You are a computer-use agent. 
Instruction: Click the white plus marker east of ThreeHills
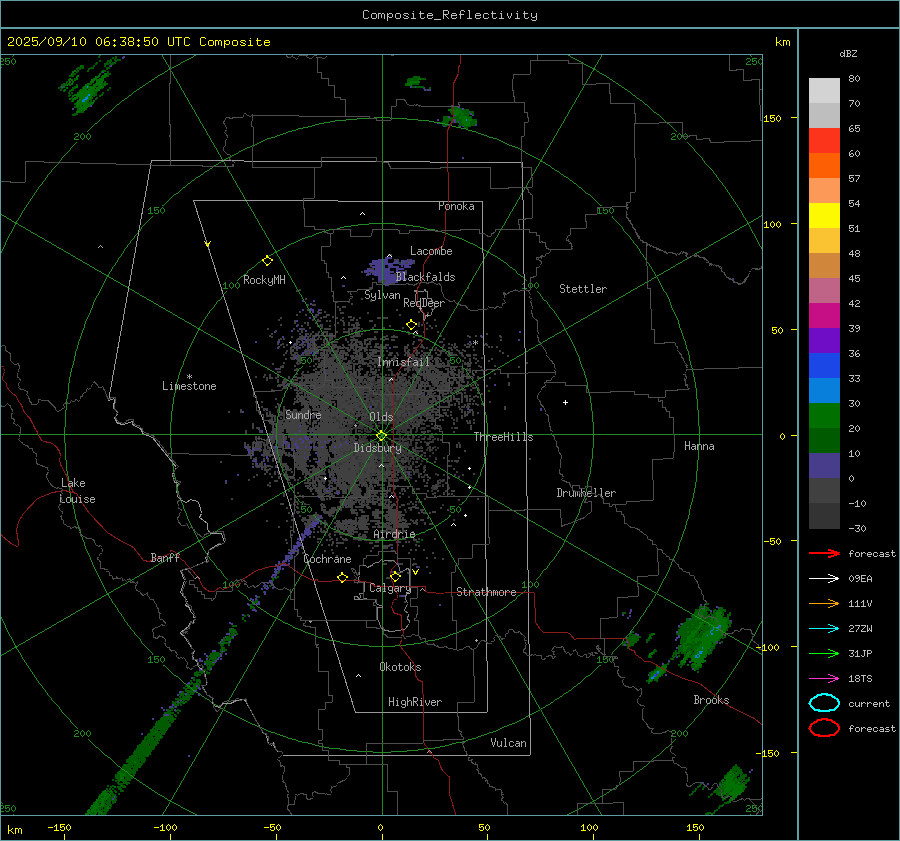(565, 403)
